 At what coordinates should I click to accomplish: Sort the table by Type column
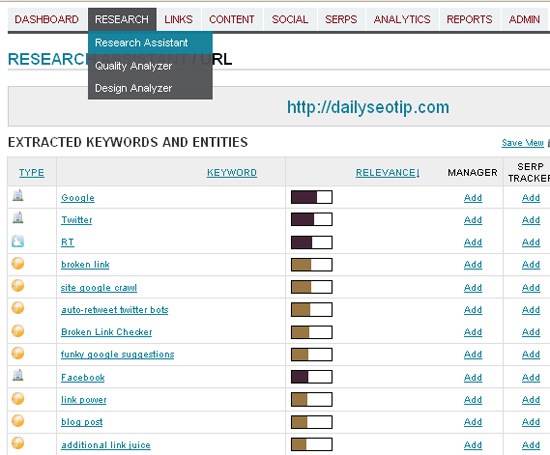(x=32, y=173)
